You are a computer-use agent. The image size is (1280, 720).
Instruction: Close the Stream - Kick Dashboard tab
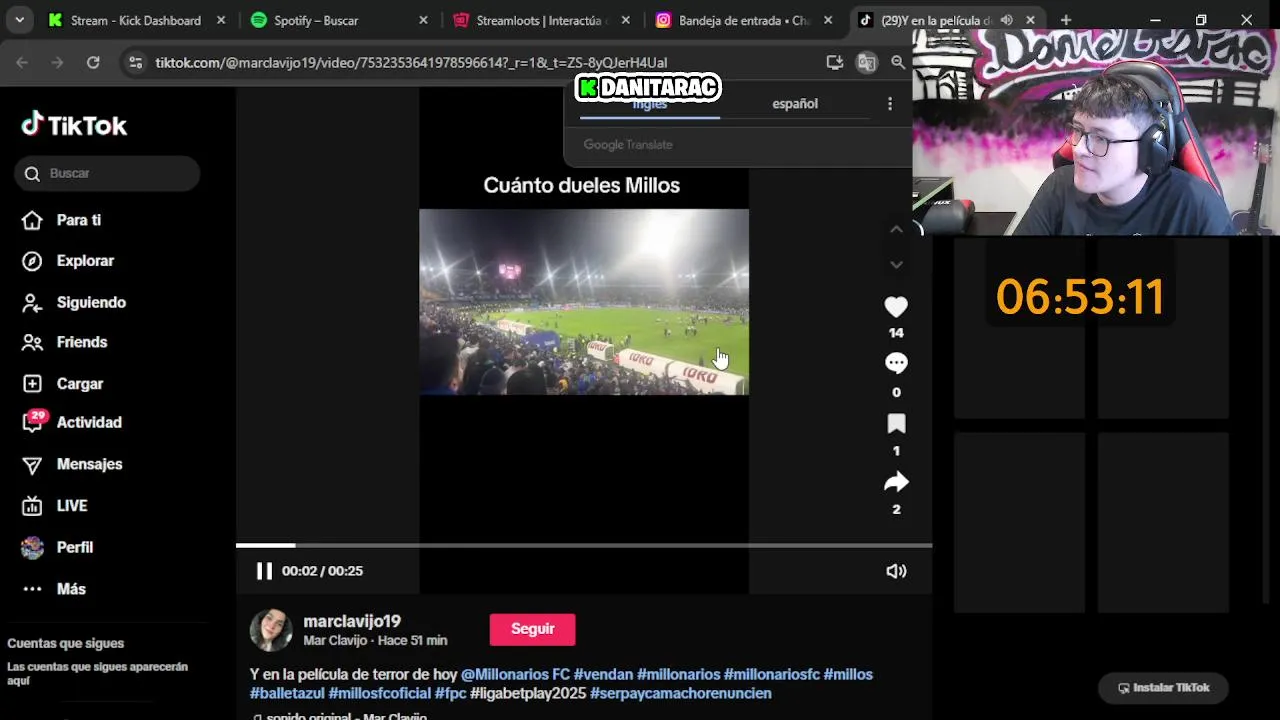pyautogui.click(x=221, y=20)
